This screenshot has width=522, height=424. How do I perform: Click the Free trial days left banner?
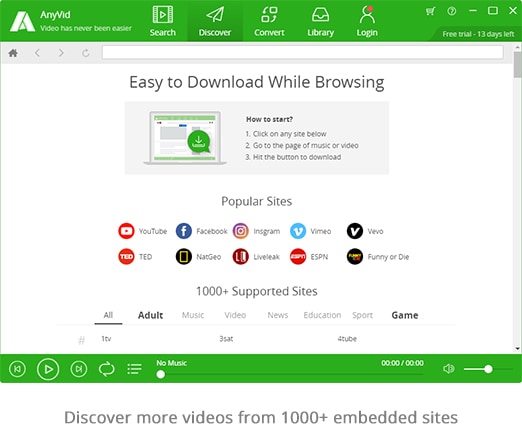(478, 34)
